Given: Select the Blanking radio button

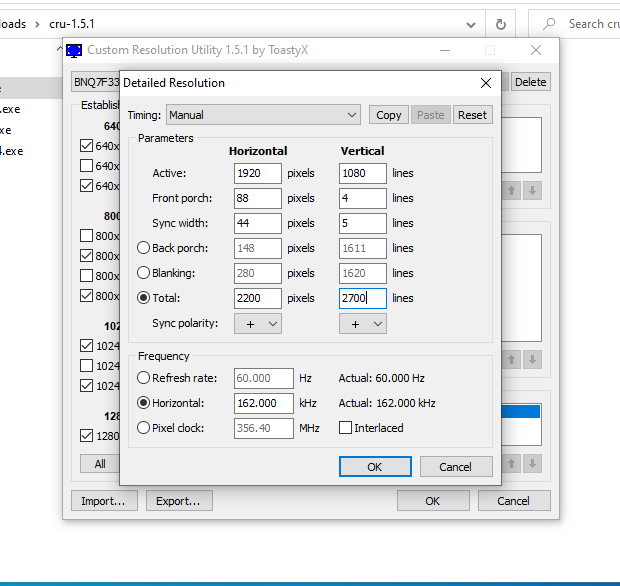Looking at the screenshot, I should click(144, 273).
